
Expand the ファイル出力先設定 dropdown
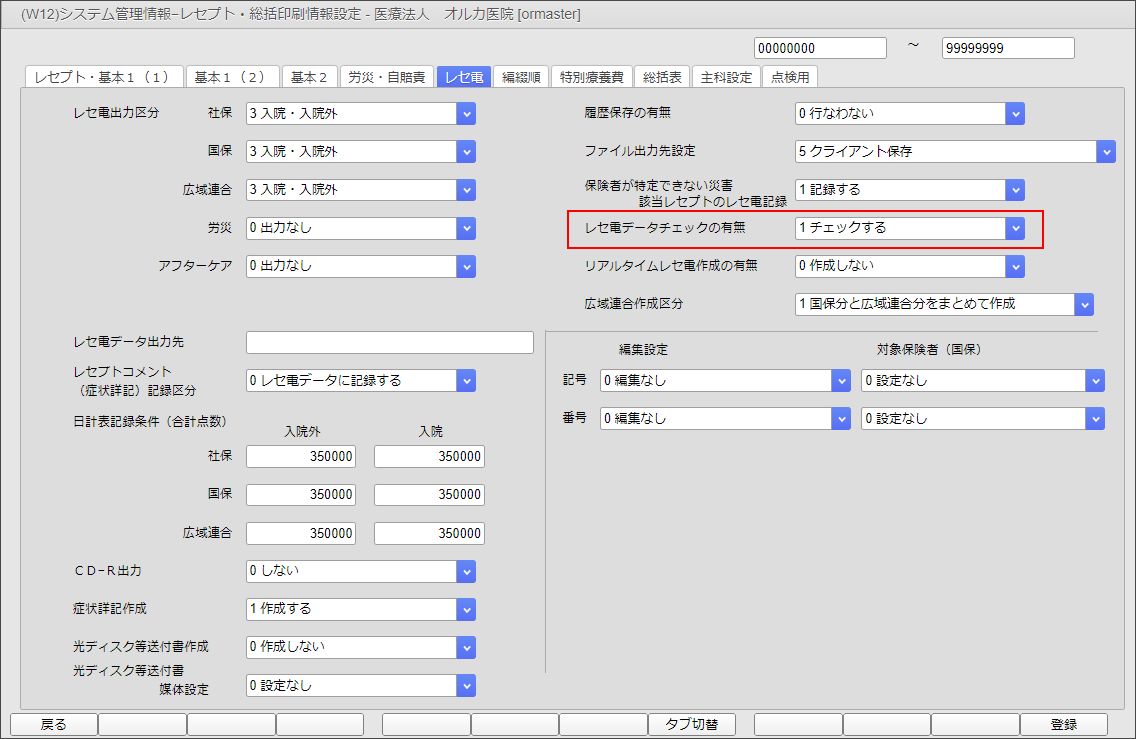pos(1105,152)
